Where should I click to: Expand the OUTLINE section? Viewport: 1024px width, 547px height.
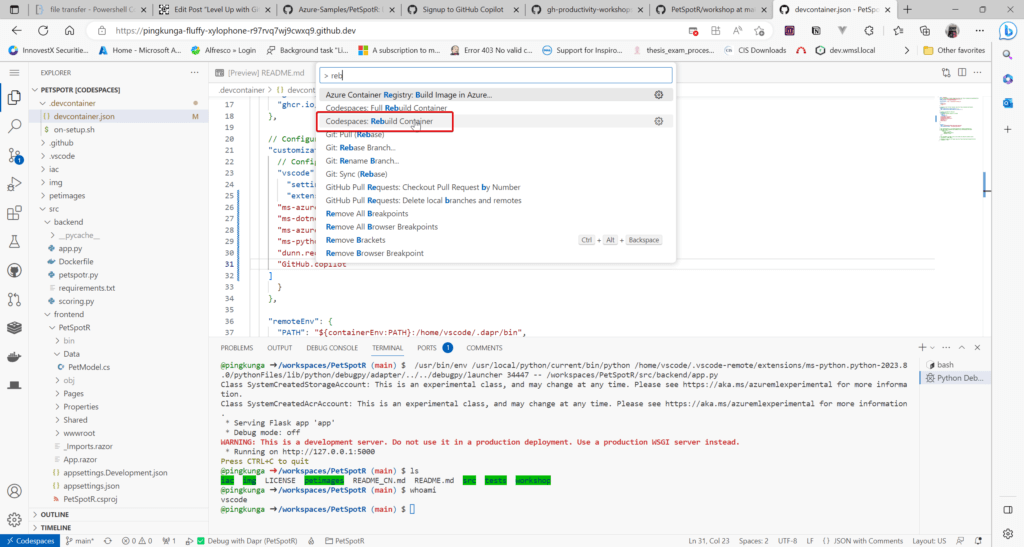[54, 514]
